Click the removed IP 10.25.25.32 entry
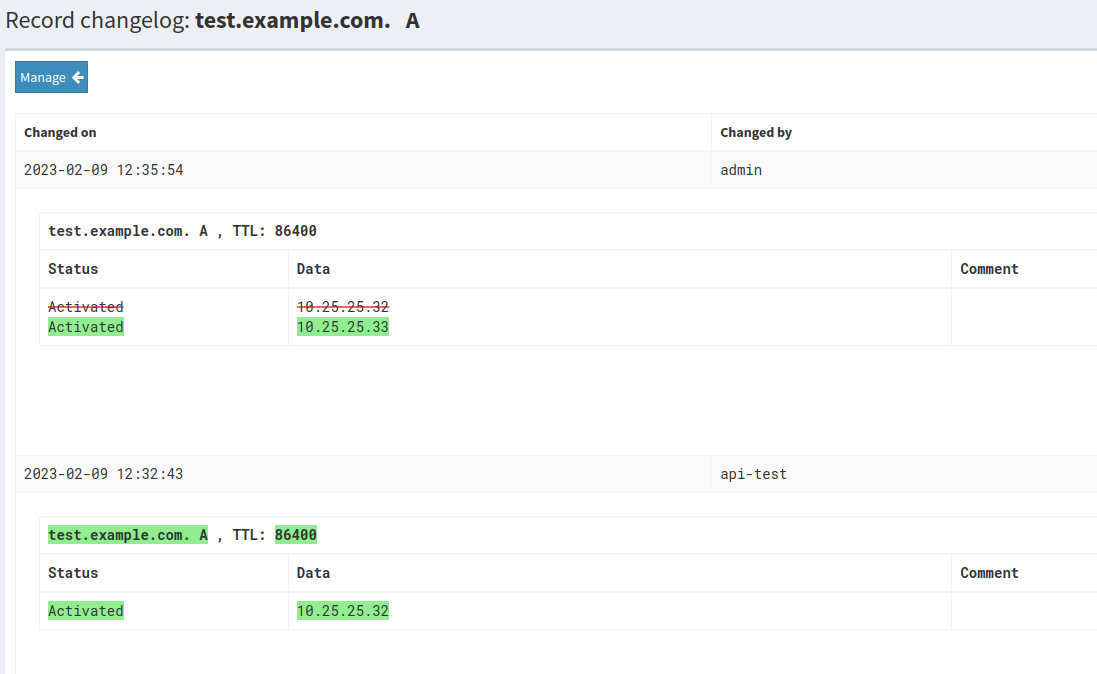 point(343,306)
